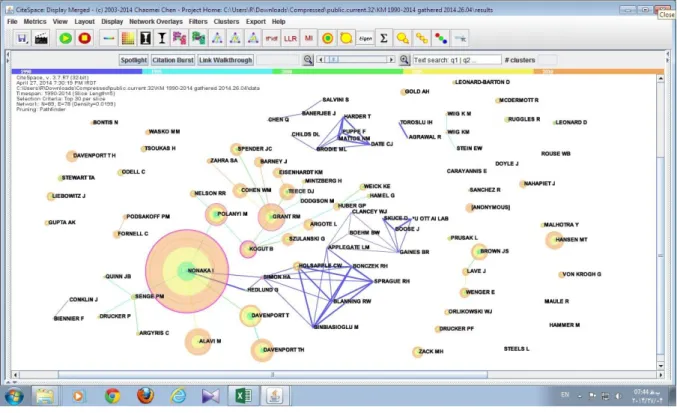The width and height of the screenshot is (677, 413).
Task: Open the File menu
Action: (x=12, y=22)
